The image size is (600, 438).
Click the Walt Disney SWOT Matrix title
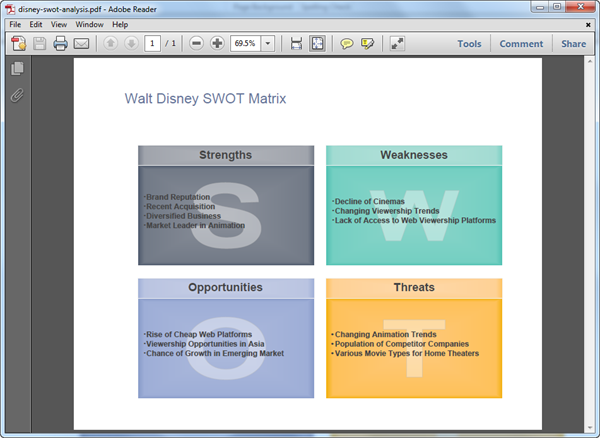[x=205, y=99]
